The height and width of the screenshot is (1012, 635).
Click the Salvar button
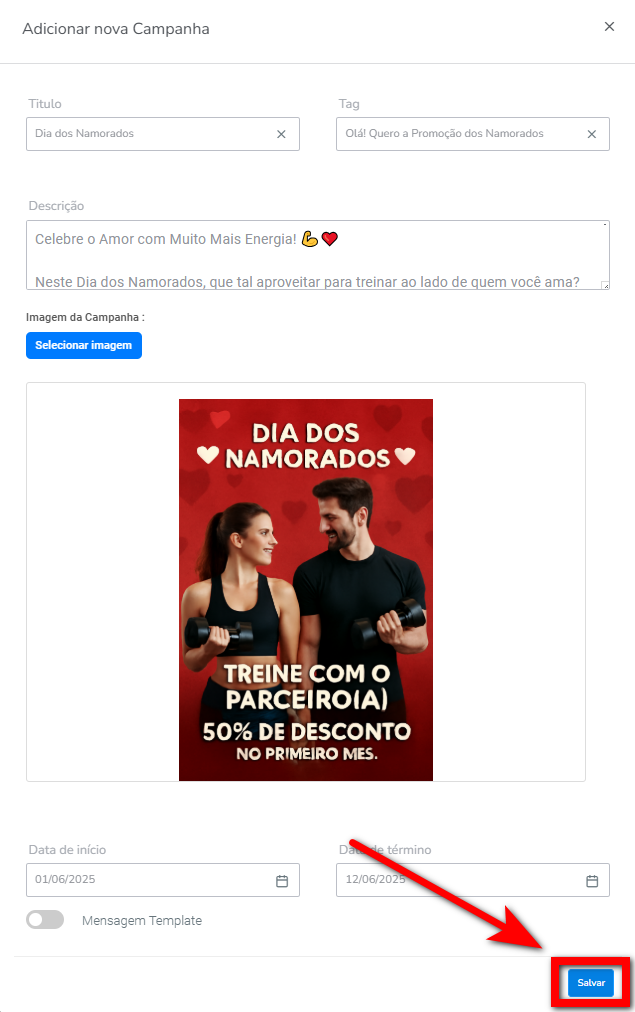[591, 982]
